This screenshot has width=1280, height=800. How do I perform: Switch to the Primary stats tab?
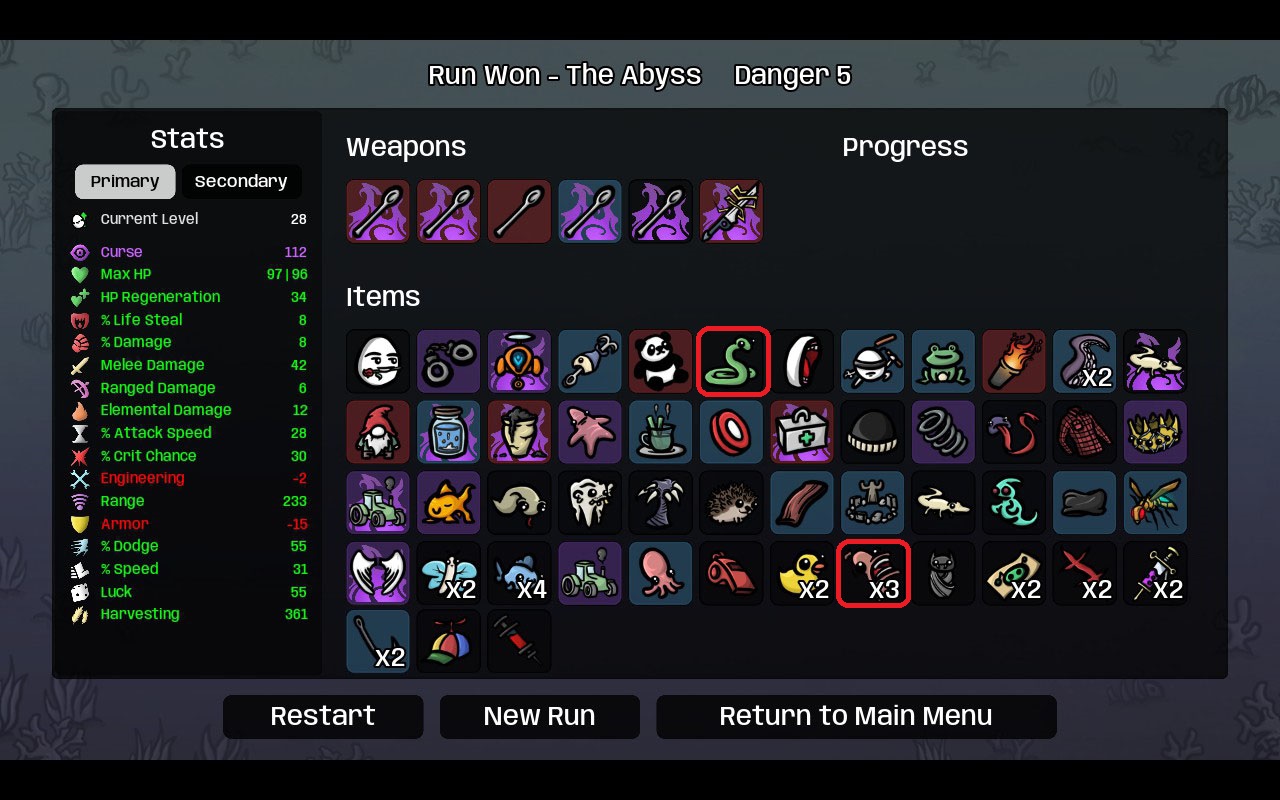125,181
